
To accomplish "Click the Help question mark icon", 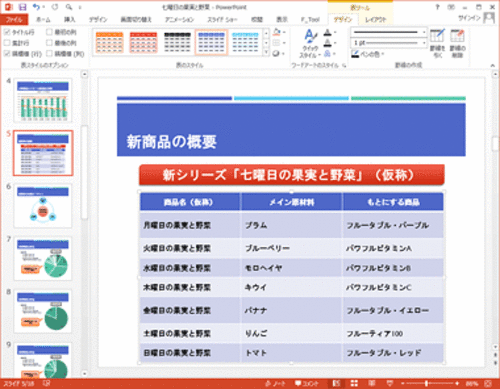I will click(437, 7).
